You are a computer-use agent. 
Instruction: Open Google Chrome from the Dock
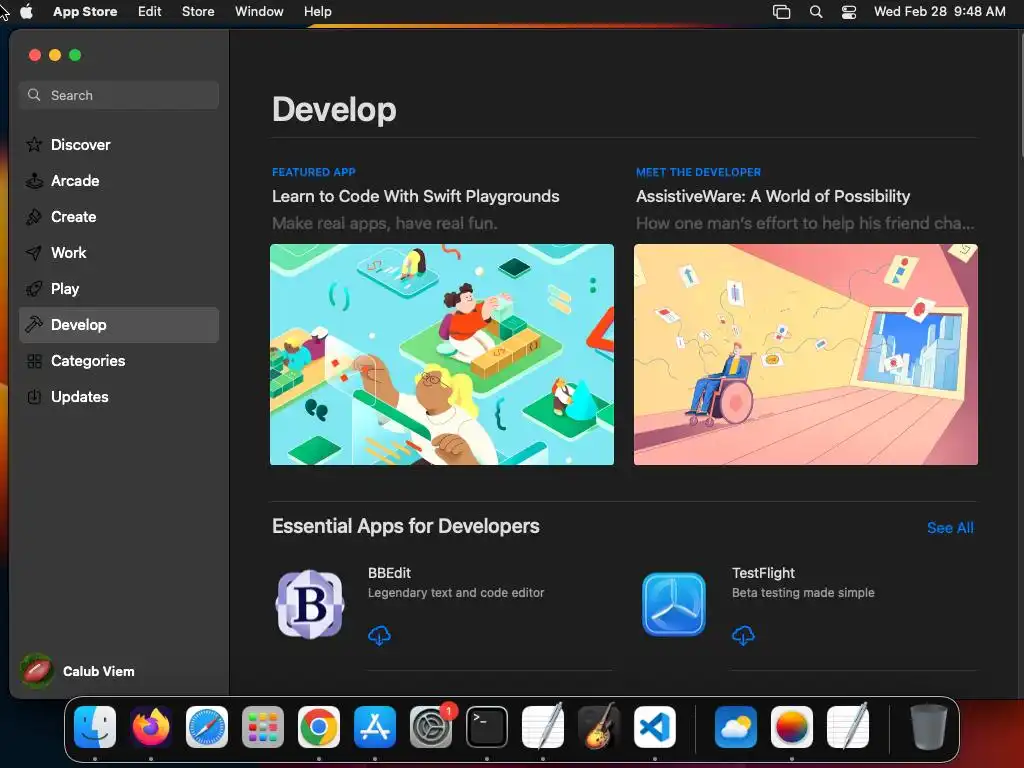pos(319,727)
